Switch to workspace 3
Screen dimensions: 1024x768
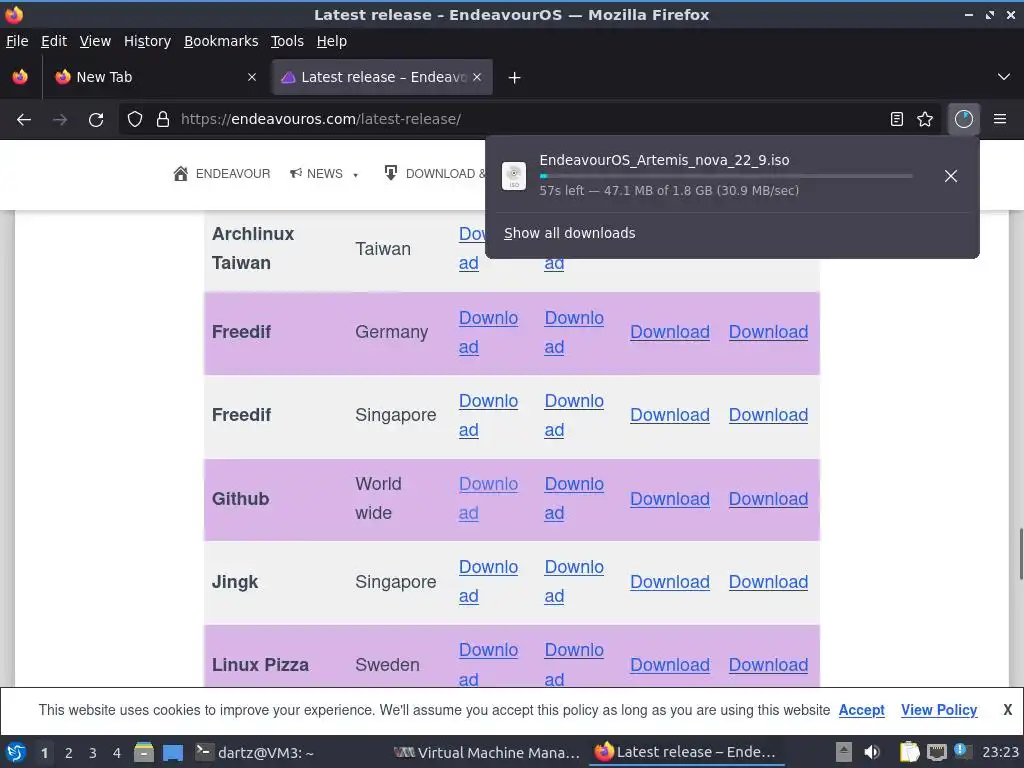point(93,753)
